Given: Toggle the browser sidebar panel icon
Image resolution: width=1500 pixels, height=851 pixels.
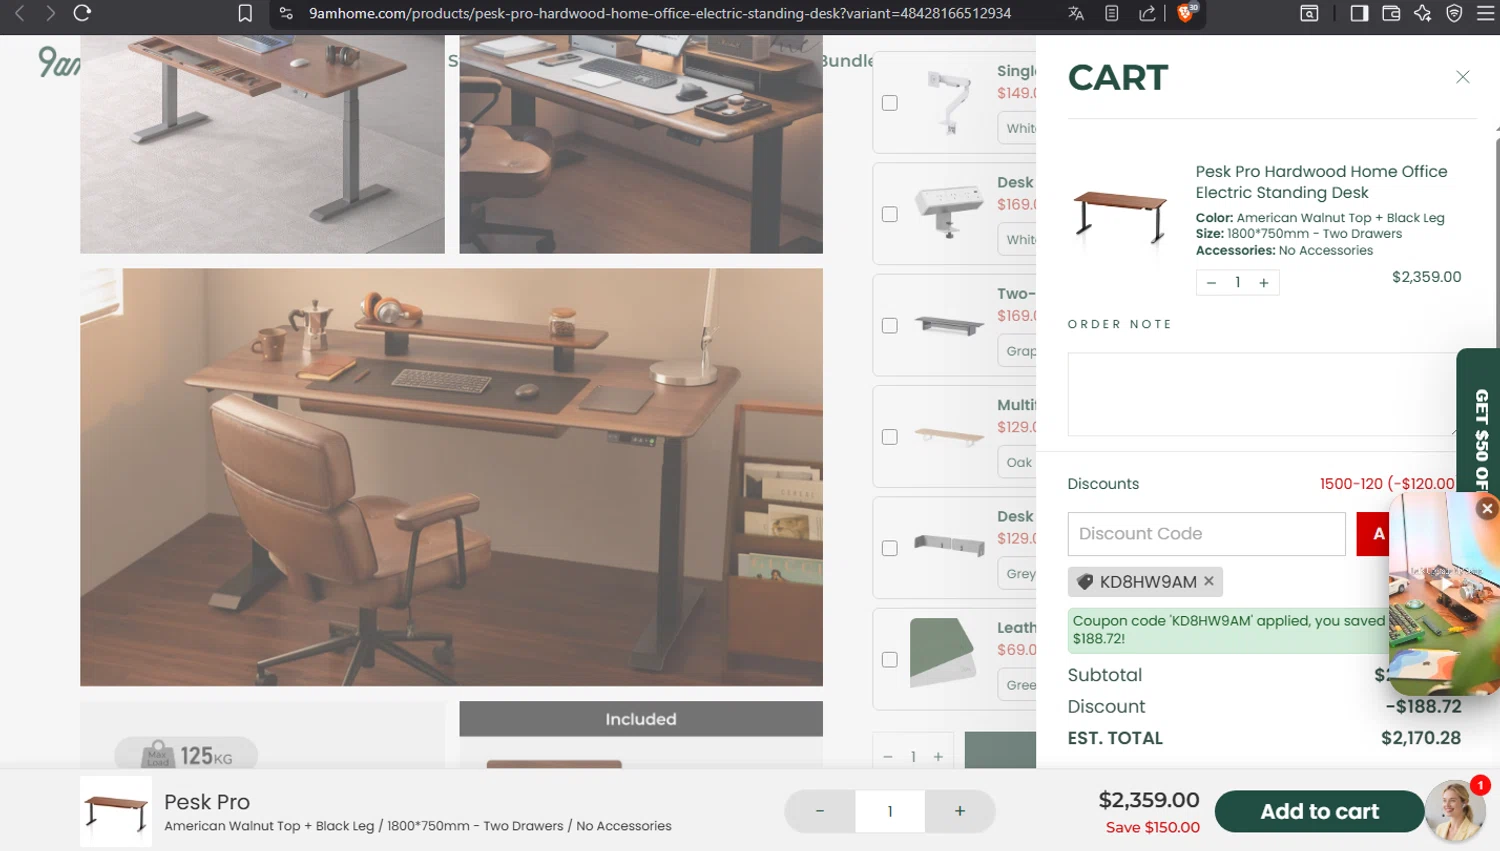Looking at the screenshot, I should (x=1359, y=13).
